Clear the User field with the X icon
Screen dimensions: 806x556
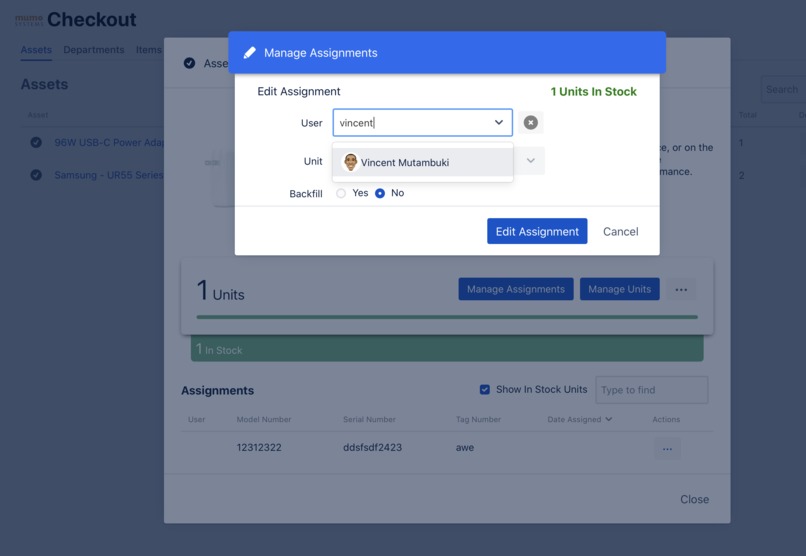(530, 122)
